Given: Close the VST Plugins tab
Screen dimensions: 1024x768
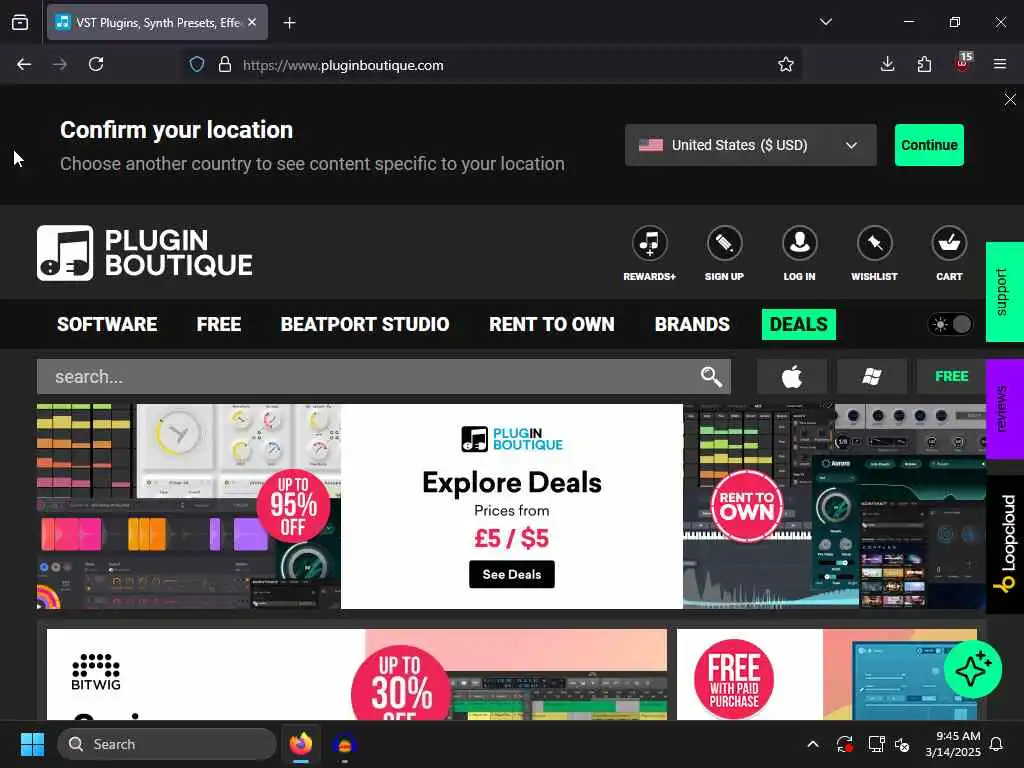Looking at the screenshot, I should point(252,22).
